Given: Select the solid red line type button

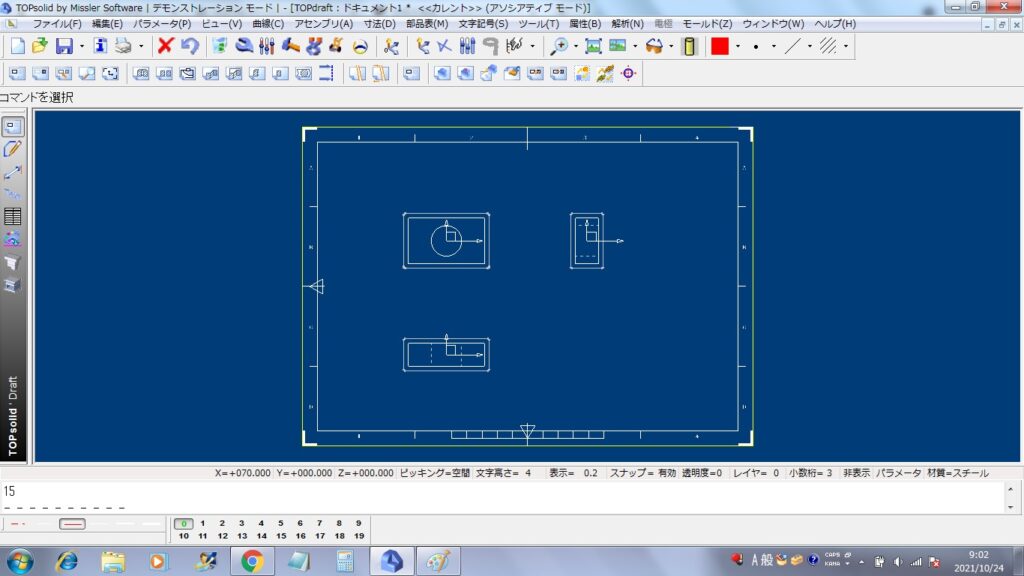Looking at the screenshot, I should pos(72,524).
